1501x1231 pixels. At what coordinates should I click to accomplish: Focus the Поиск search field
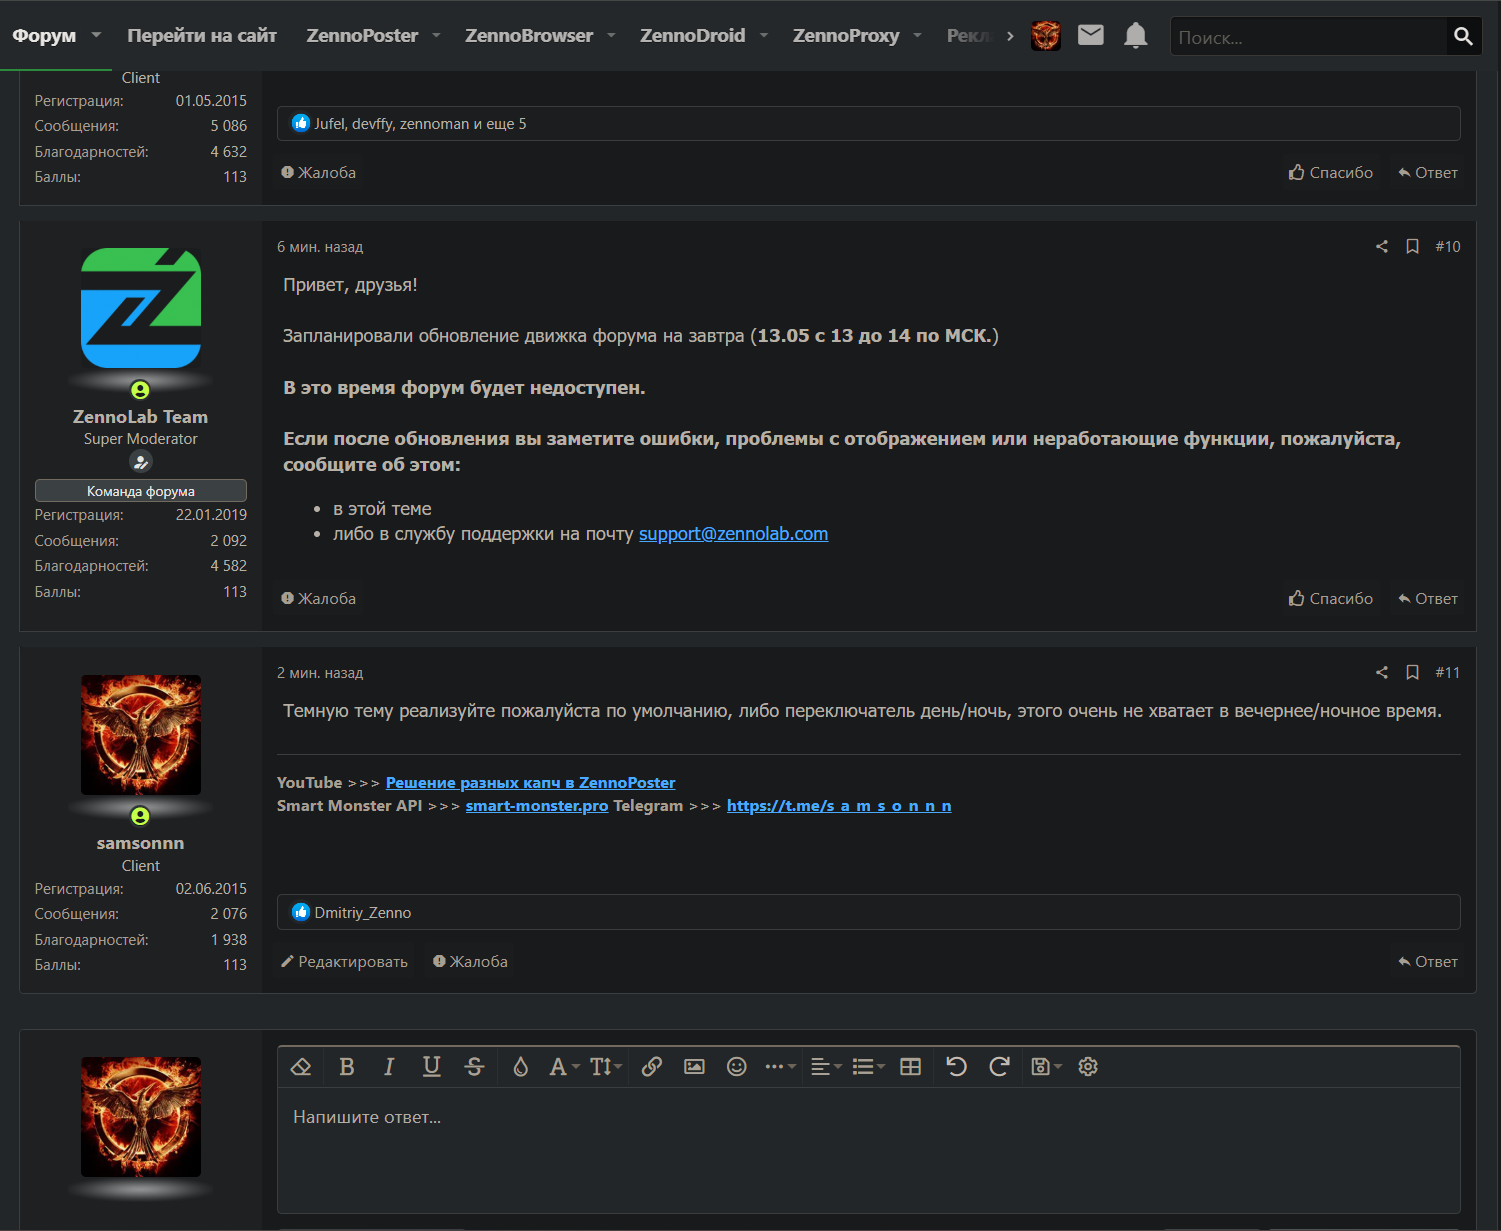pyautogui.click(x=1309, y=36)
